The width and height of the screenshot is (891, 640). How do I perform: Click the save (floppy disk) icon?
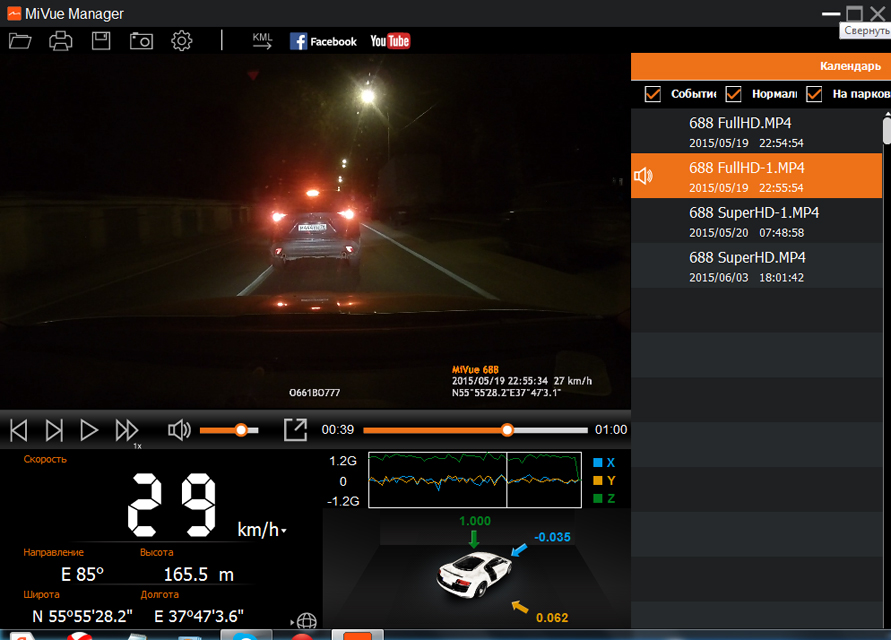[101, 41]
